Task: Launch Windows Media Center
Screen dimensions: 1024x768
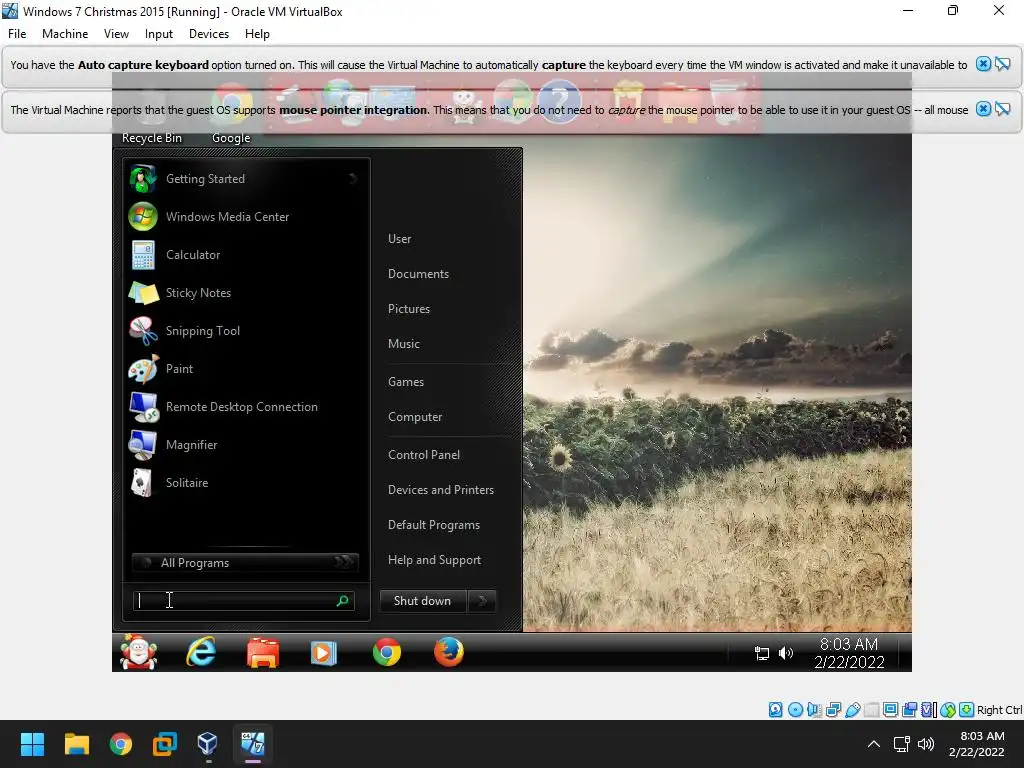Action: [246, 217]
